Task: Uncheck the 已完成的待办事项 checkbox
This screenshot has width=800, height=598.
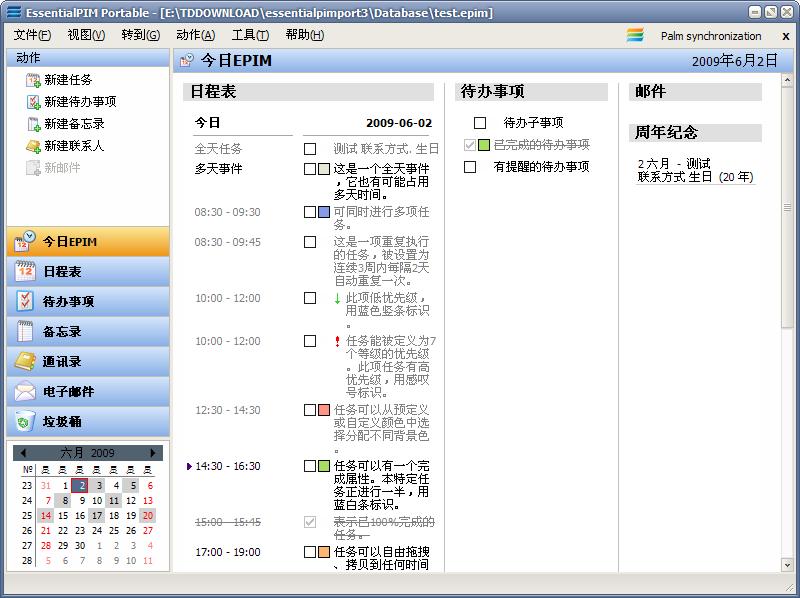Action: pos(470,145)
